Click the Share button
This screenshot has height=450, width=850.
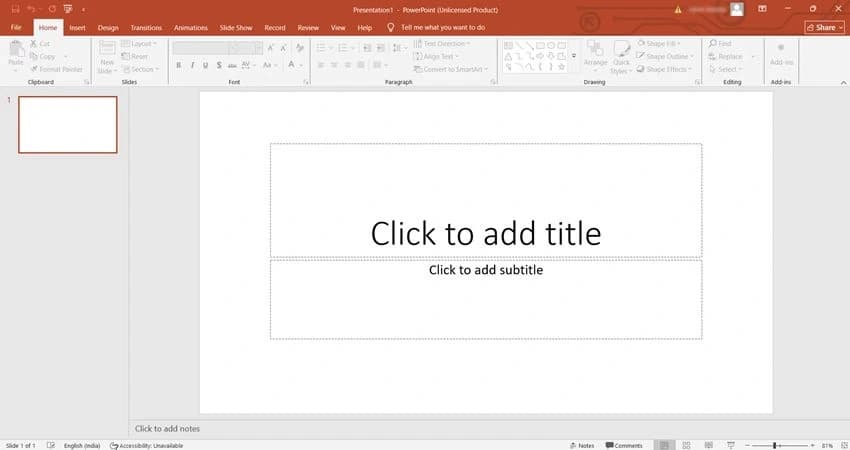coord(825,27)
